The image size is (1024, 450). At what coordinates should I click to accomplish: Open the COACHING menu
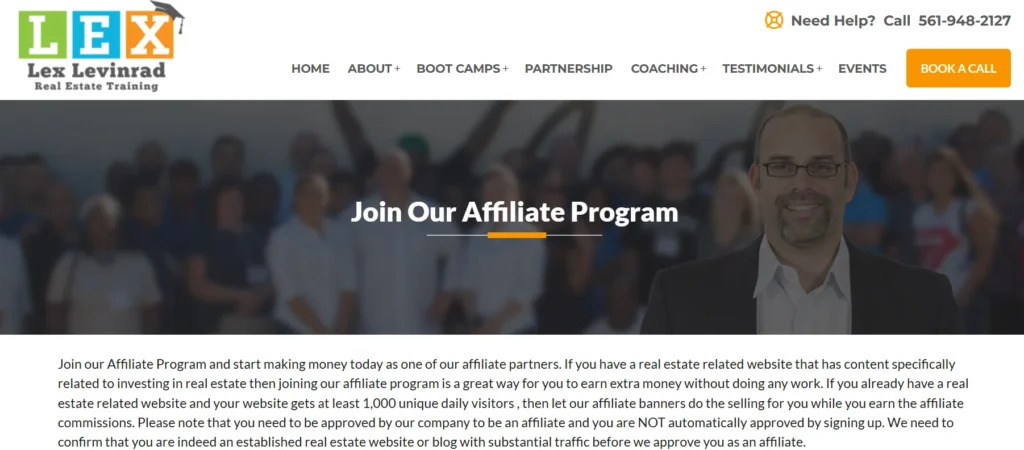click(x=664, y=69)
